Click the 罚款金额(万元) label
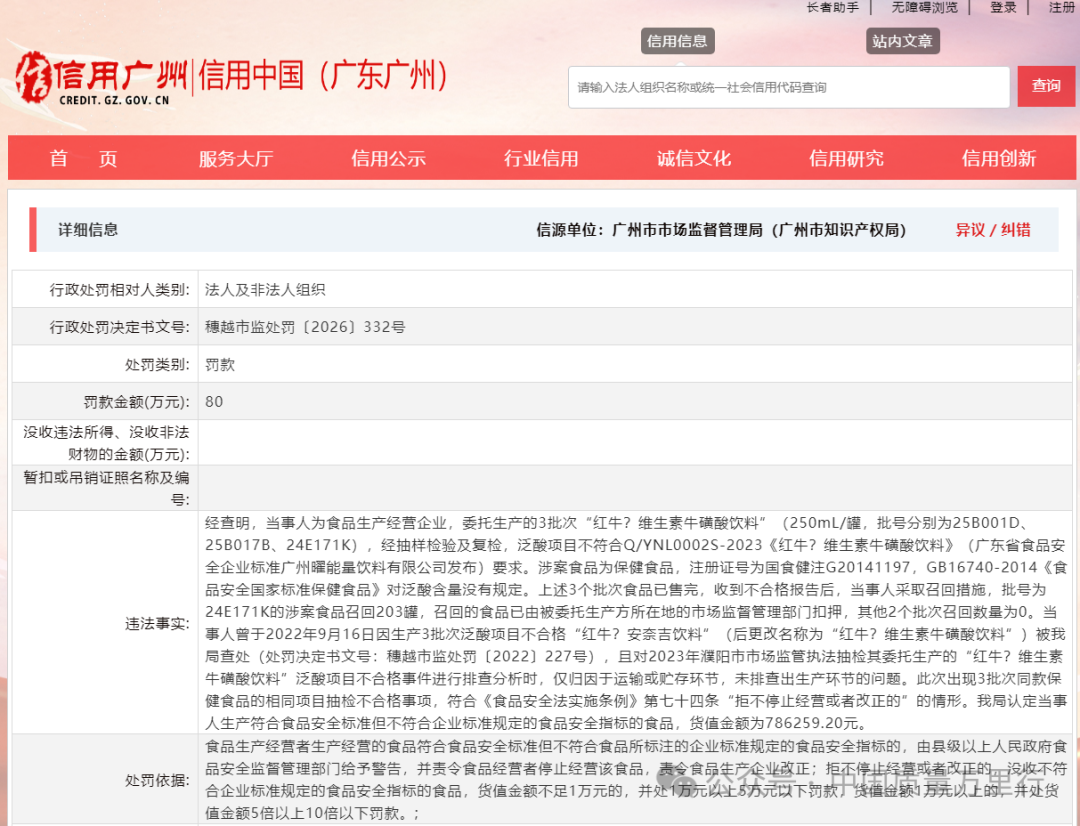 click(x=137, y=402)
